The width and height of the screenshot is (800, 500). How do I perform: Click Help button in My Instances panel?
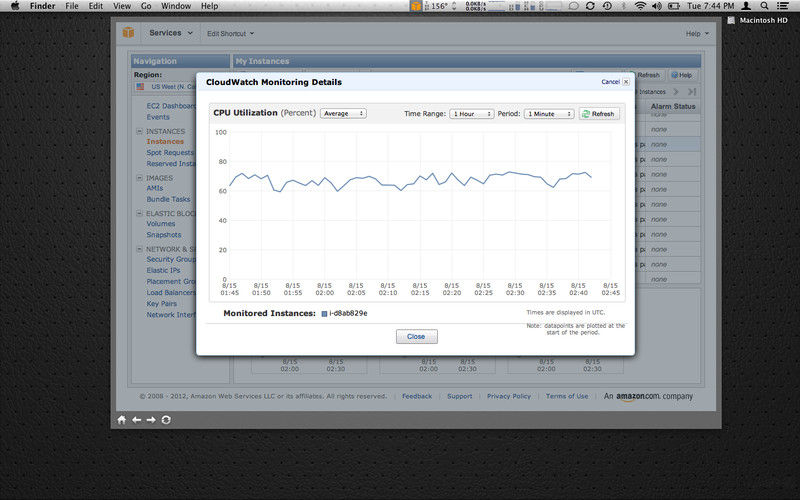point(682,75)
